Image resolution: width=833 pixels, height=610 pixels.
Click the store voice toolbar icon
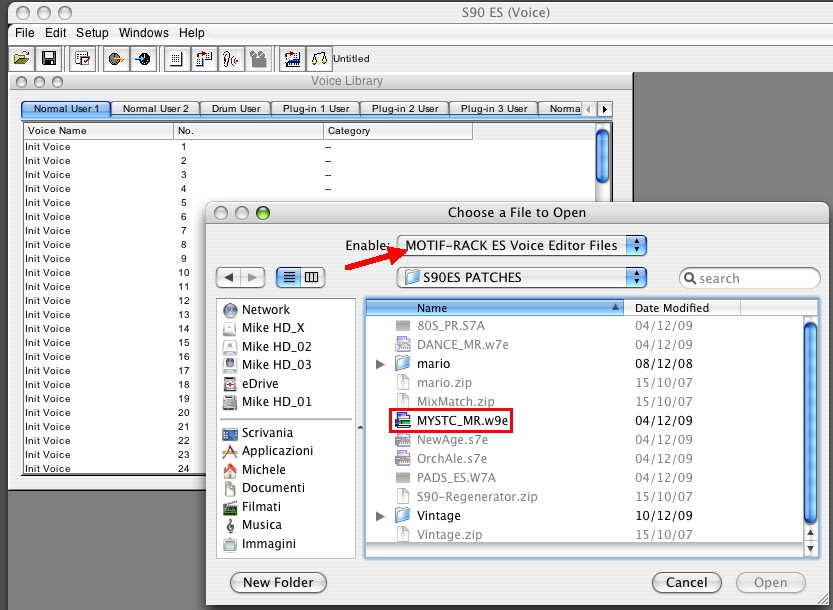click(x=204, y=58)
